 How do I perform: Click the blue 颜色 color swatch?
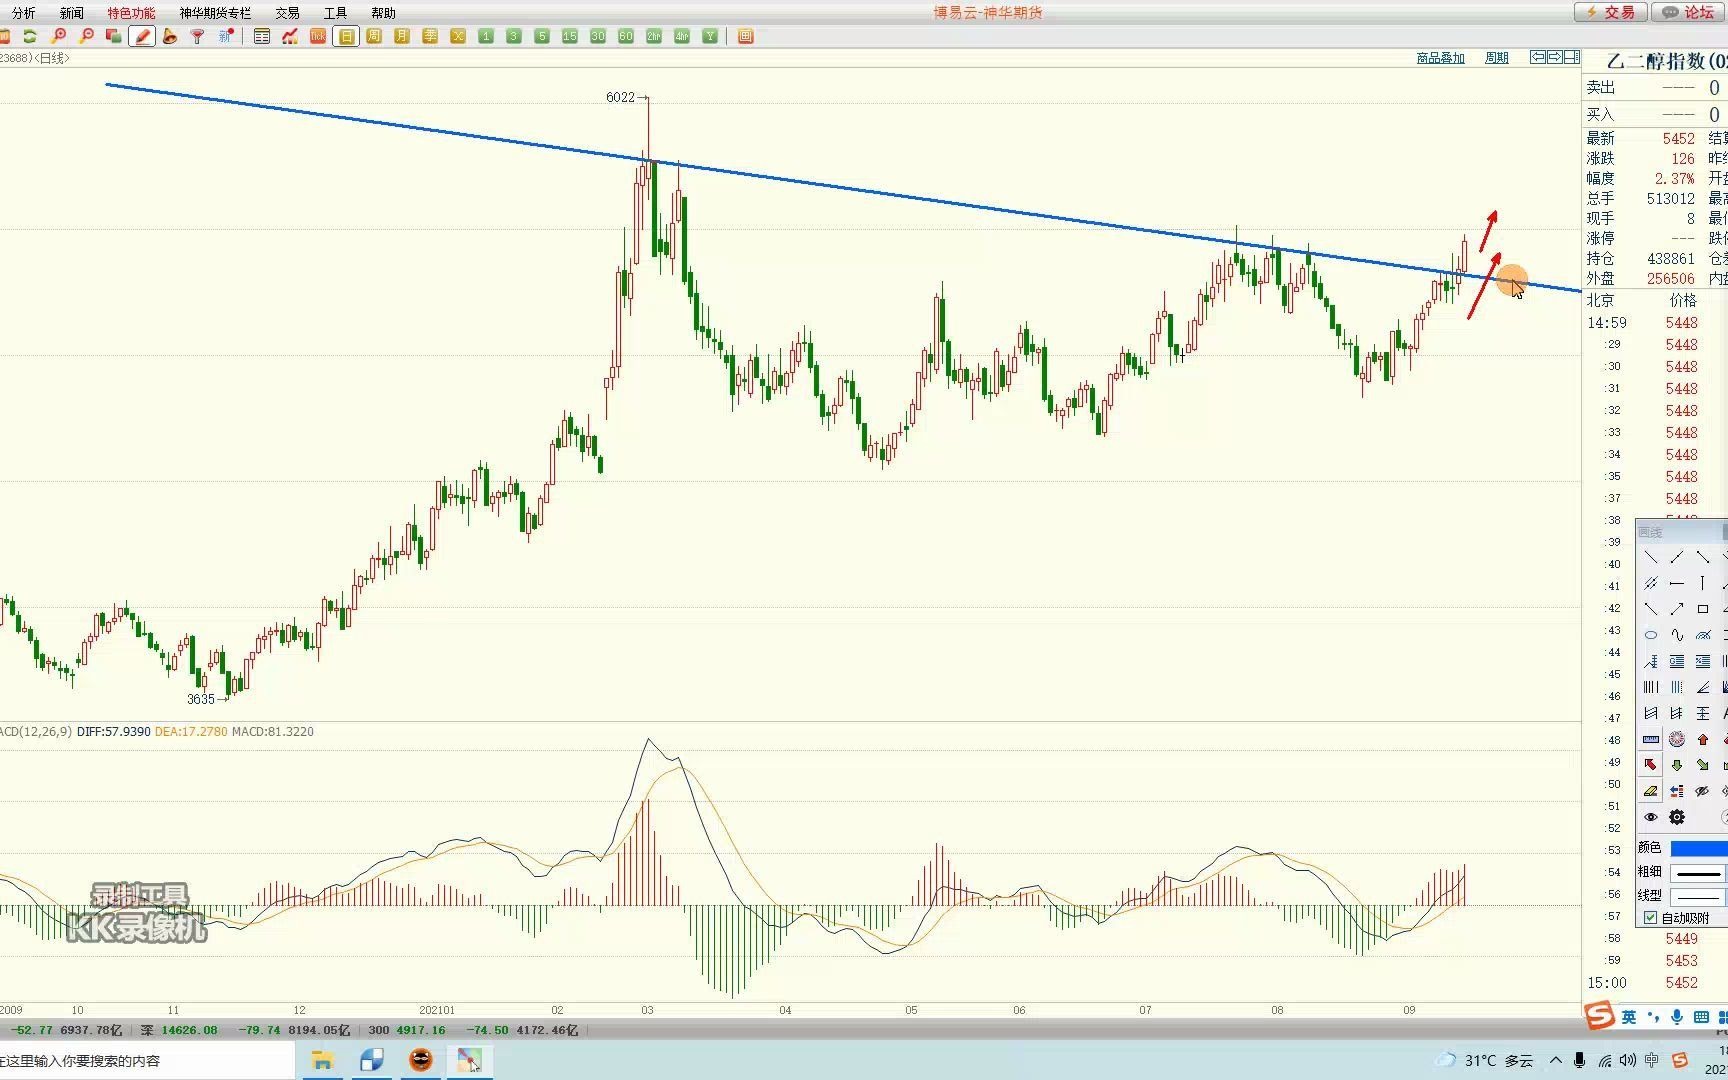click(x=1699, y=848)
